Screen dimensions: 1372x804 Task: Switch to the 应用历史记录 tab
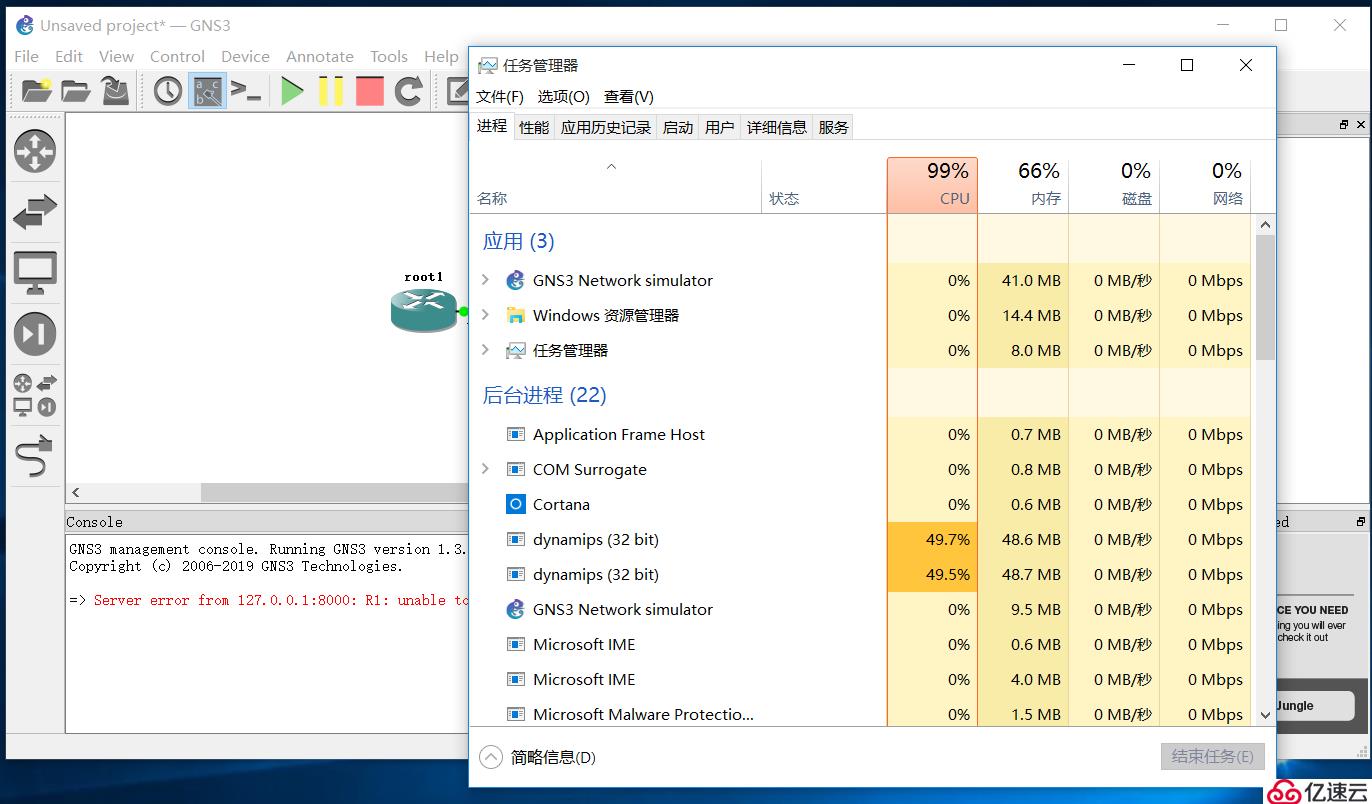[606, 127]
